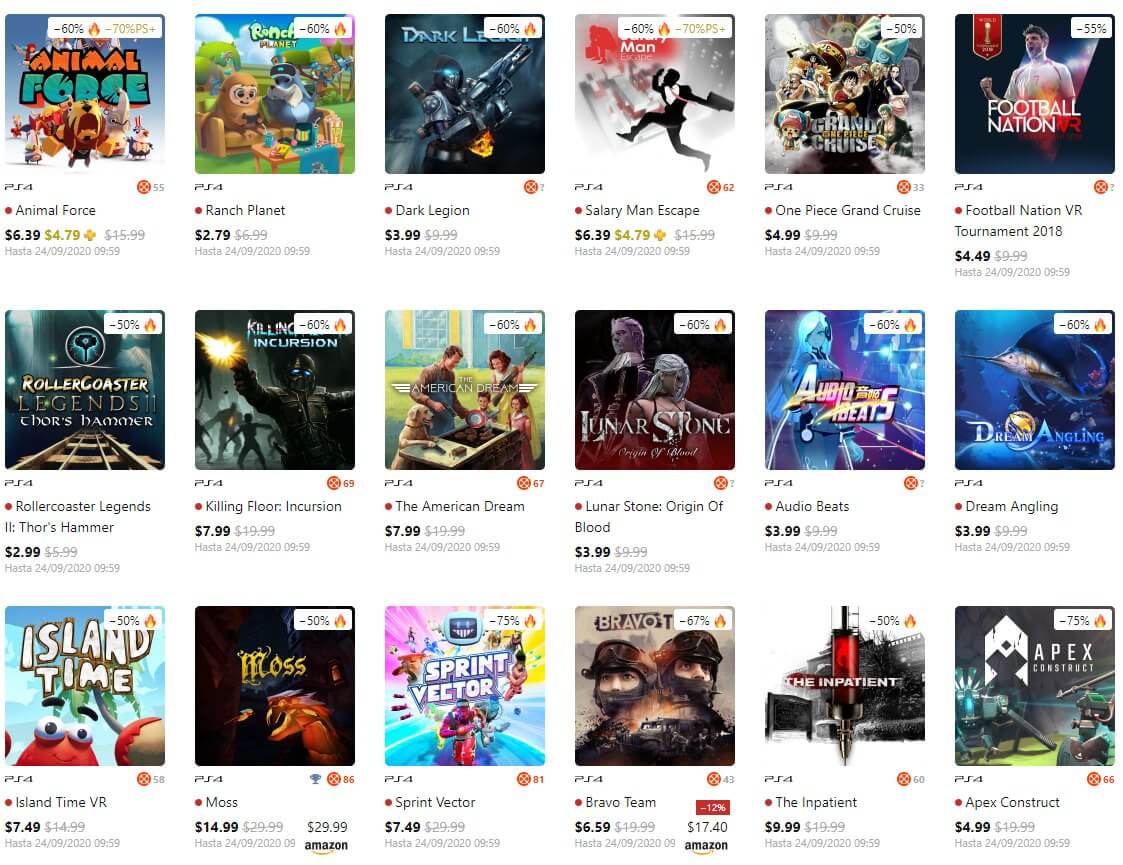Click Metacritic score 86 badge for Moss
Viewport: 1123px width, 865px height.
pyautogui.click(x=340, y=779)
